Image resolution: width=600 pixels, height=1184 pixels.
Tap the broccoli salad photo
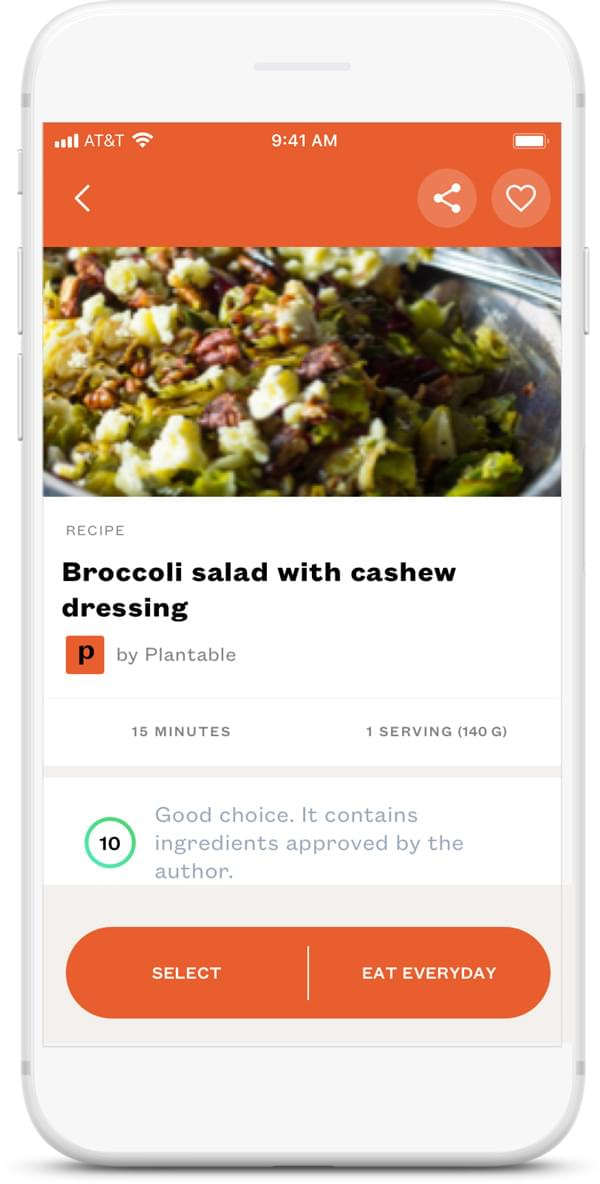click(x=301, y=371)
